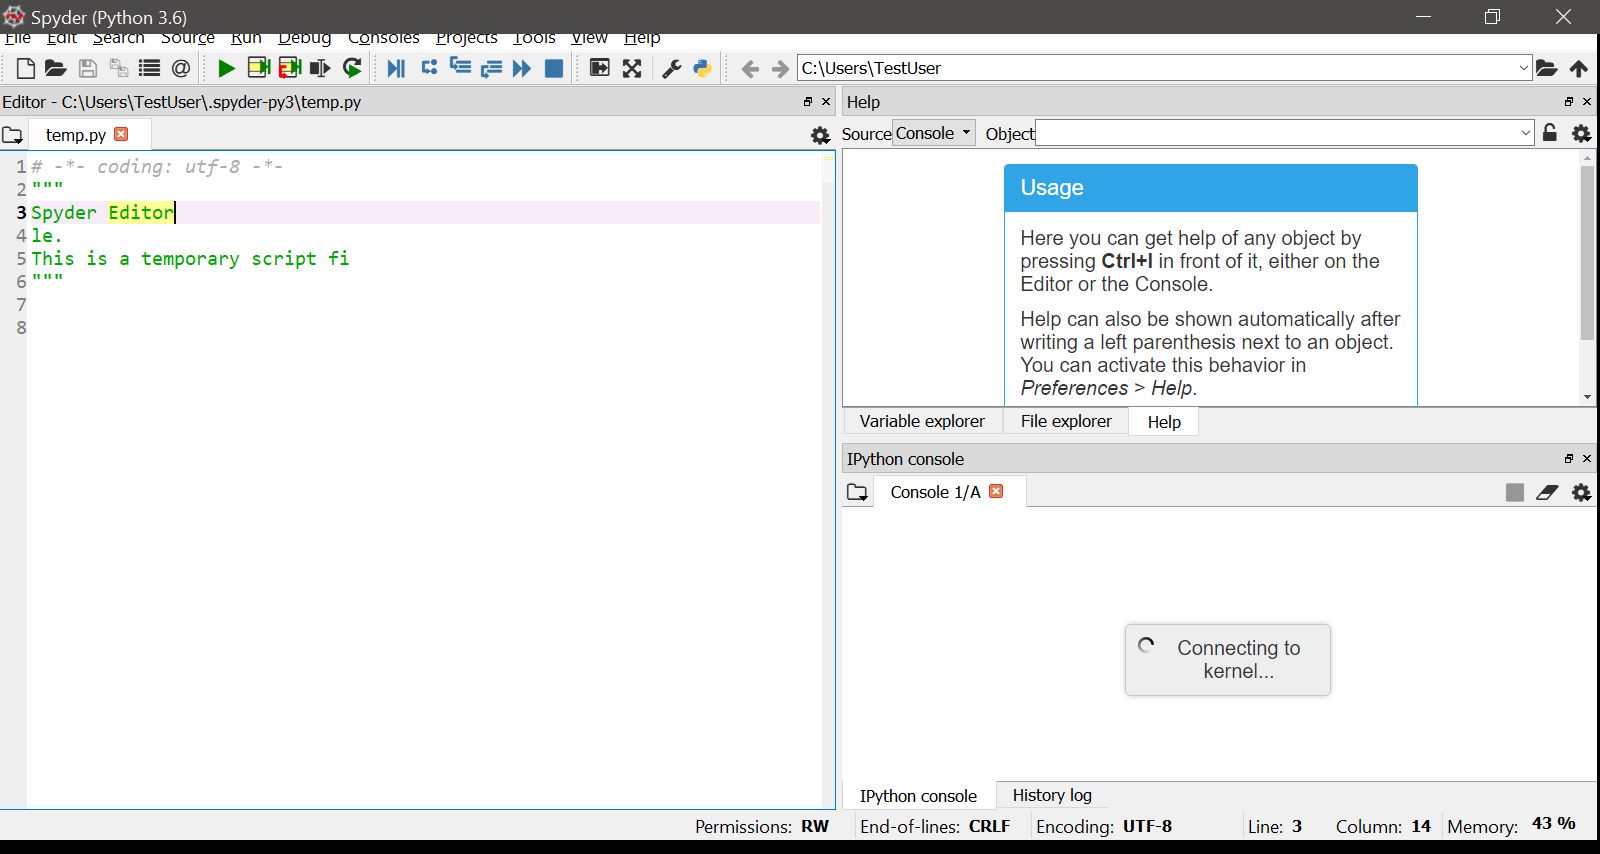Click the debug step return icon
Screen dimensions: 1600x854
(x=491, y=68)
